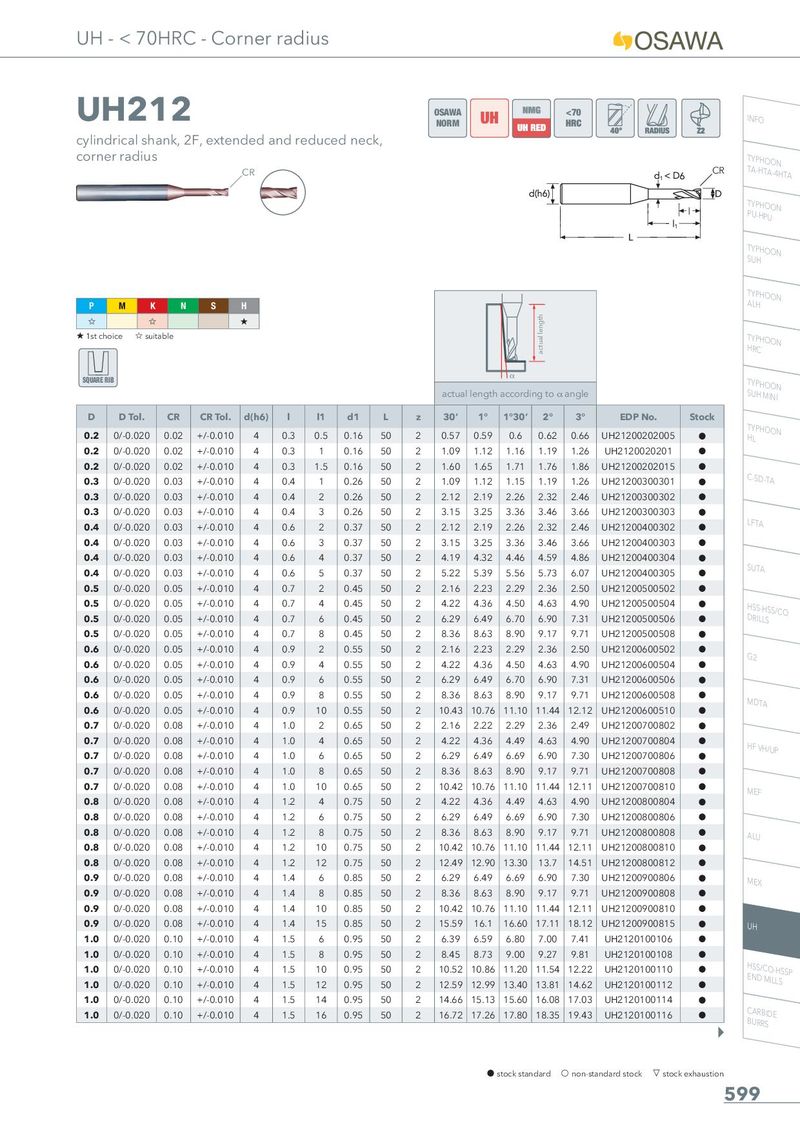Click the UH212 product title
This screenshot has width=800, height=1132.
pos(134,110)
